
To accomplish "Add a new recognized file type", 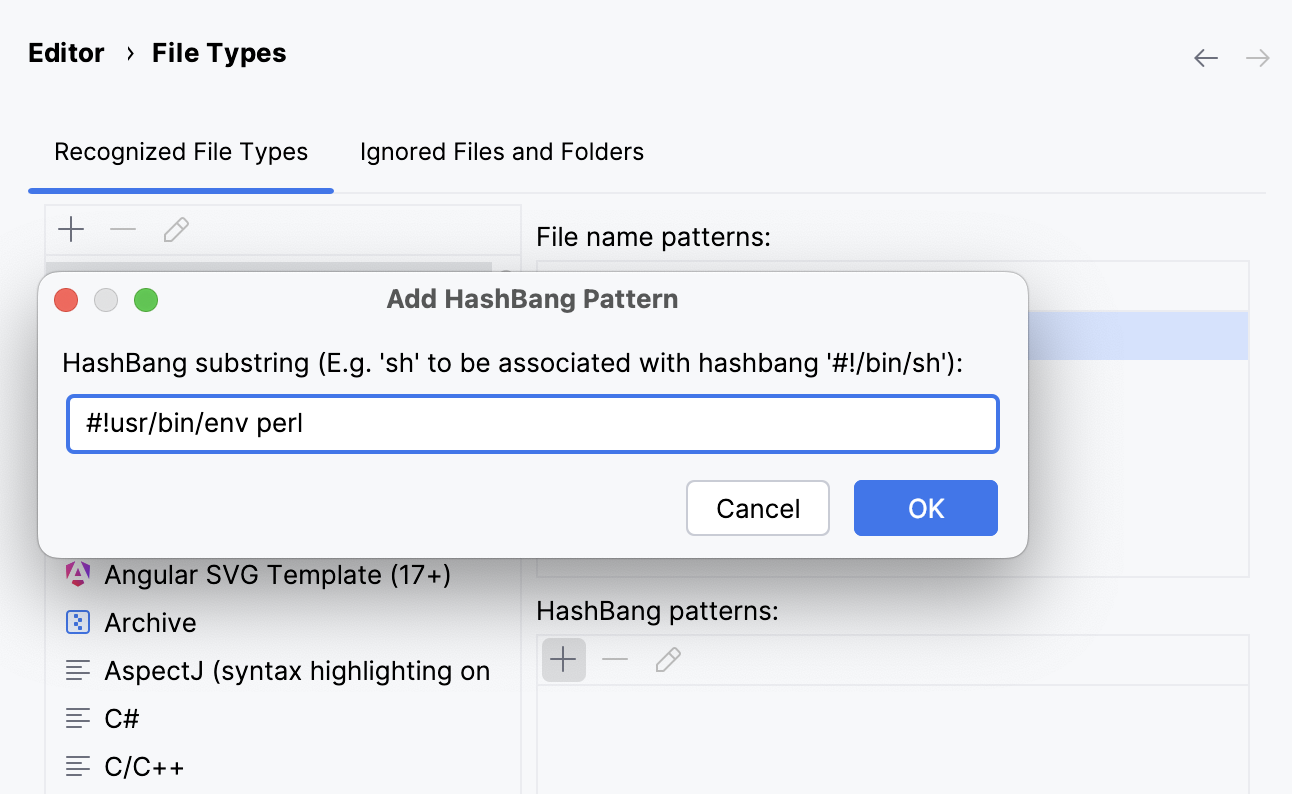I will point(70,229).
